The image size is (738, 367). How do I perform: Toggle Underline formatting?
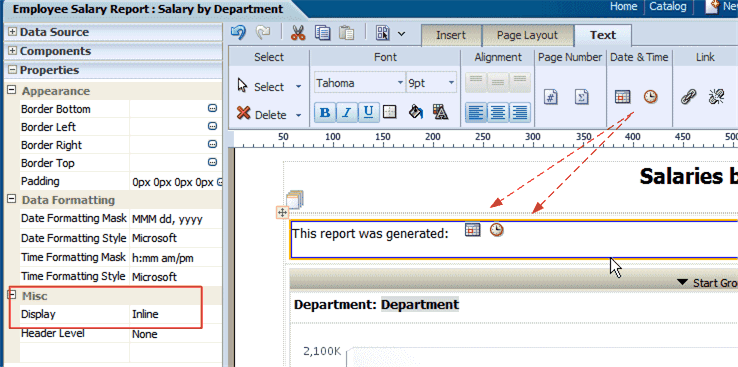pos(369,112)
